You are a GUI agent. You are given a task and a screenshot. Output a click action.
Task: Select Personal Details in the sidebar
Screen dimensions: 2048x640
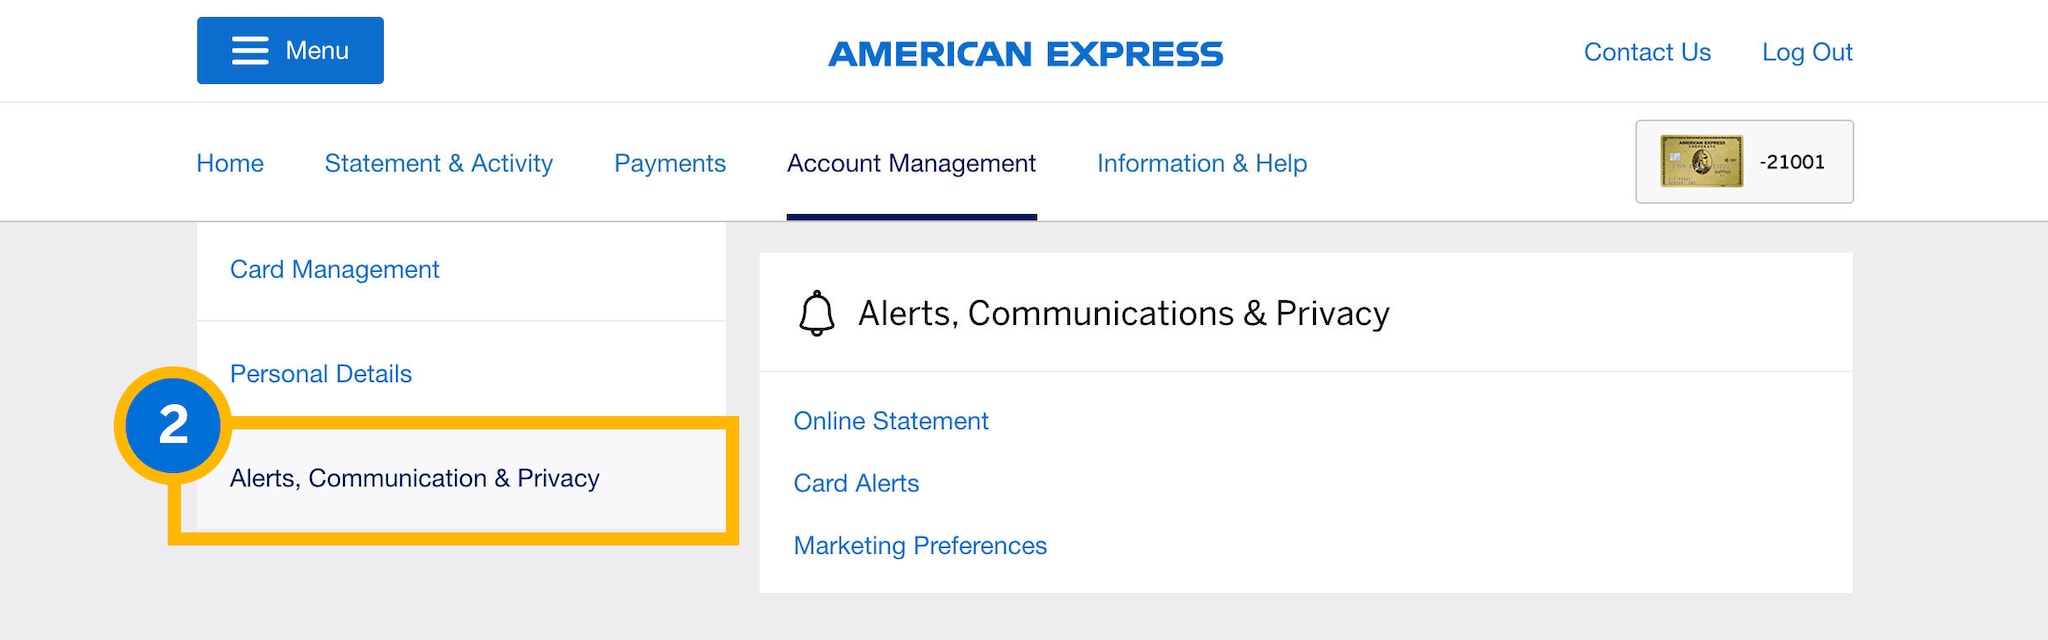321,374
